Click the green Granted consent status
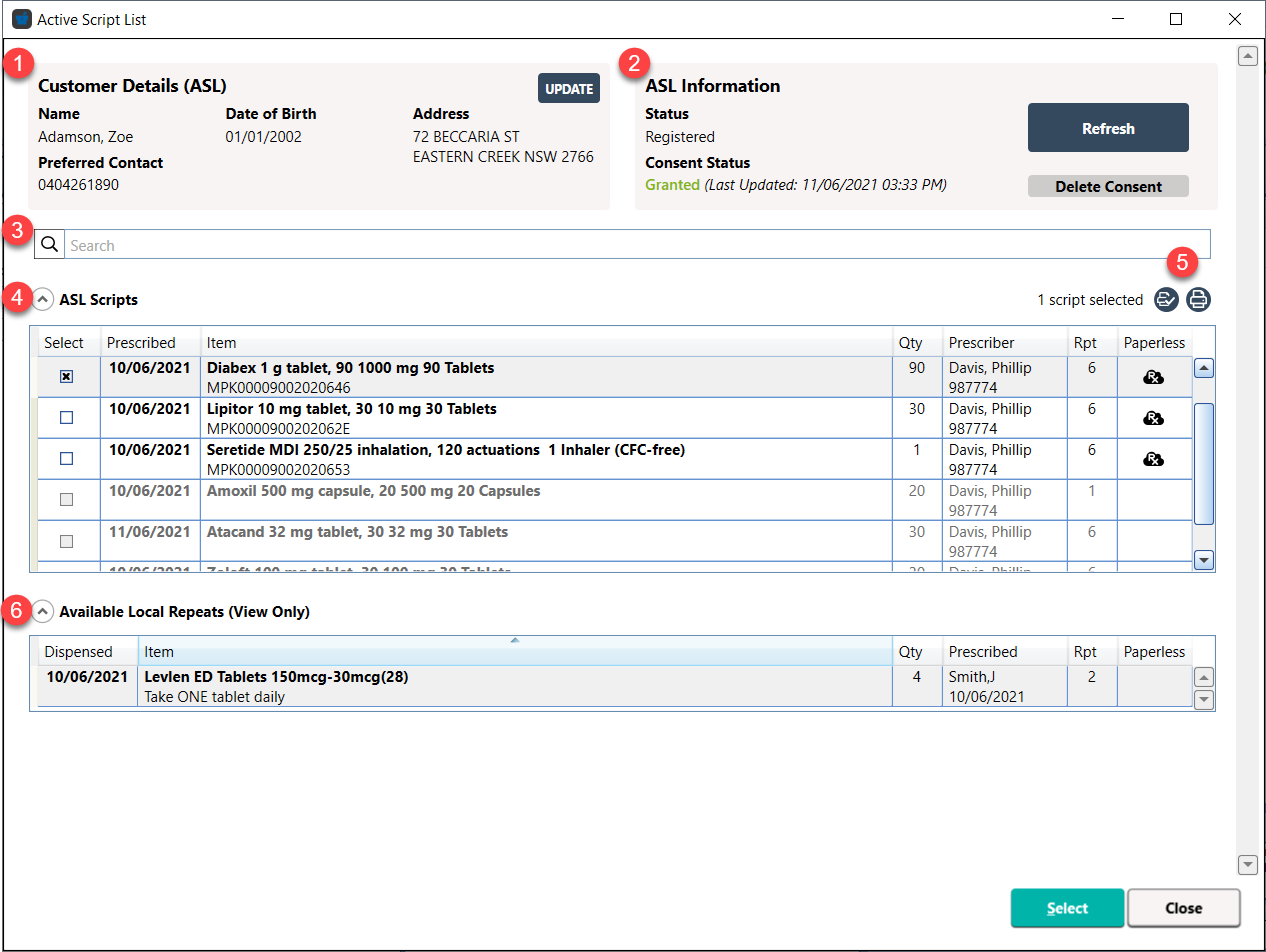Image resolution: width=1266 pixels, height=952 pixels. click(672, 185)
